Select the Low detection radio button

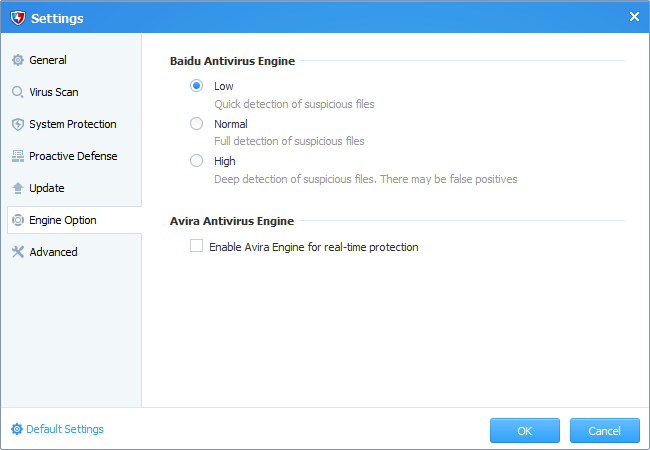point(196,86)
